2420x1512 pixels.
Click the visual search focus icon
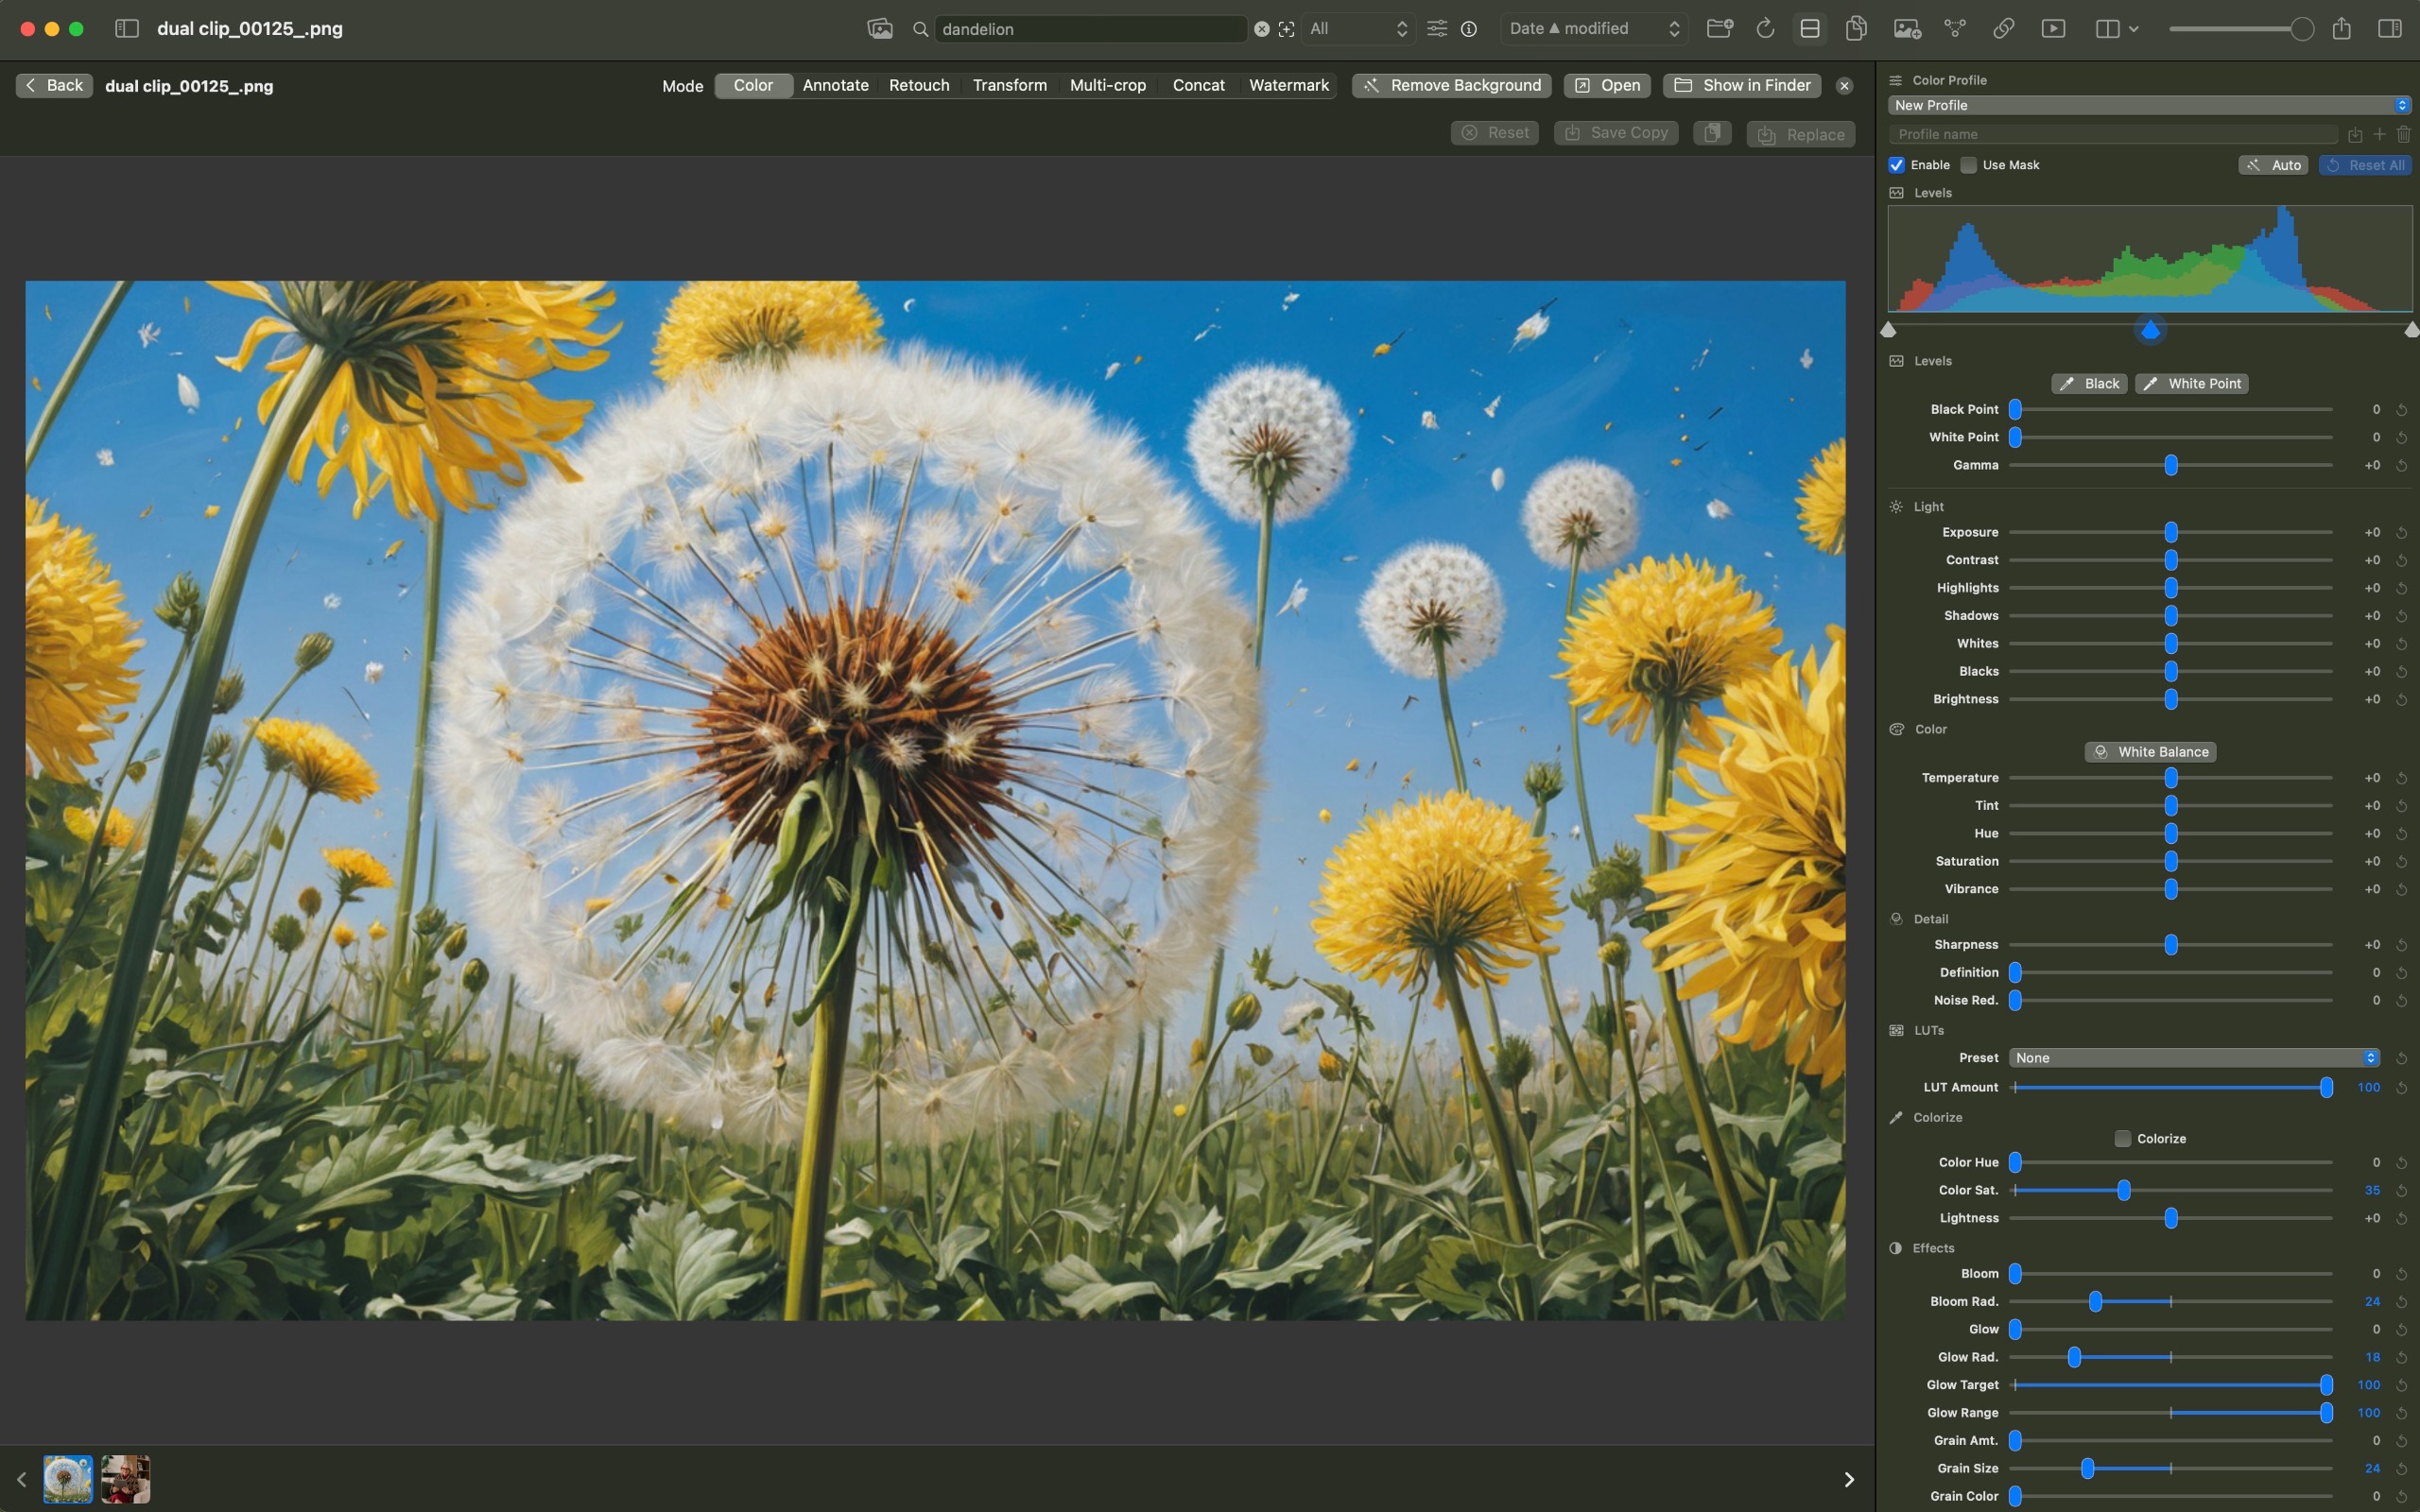pos(1286,29)
